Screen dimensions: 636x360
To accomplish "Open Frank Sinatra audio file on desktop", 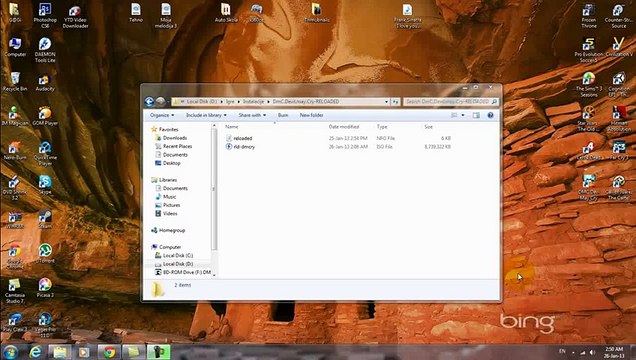I will pos(408,15).
